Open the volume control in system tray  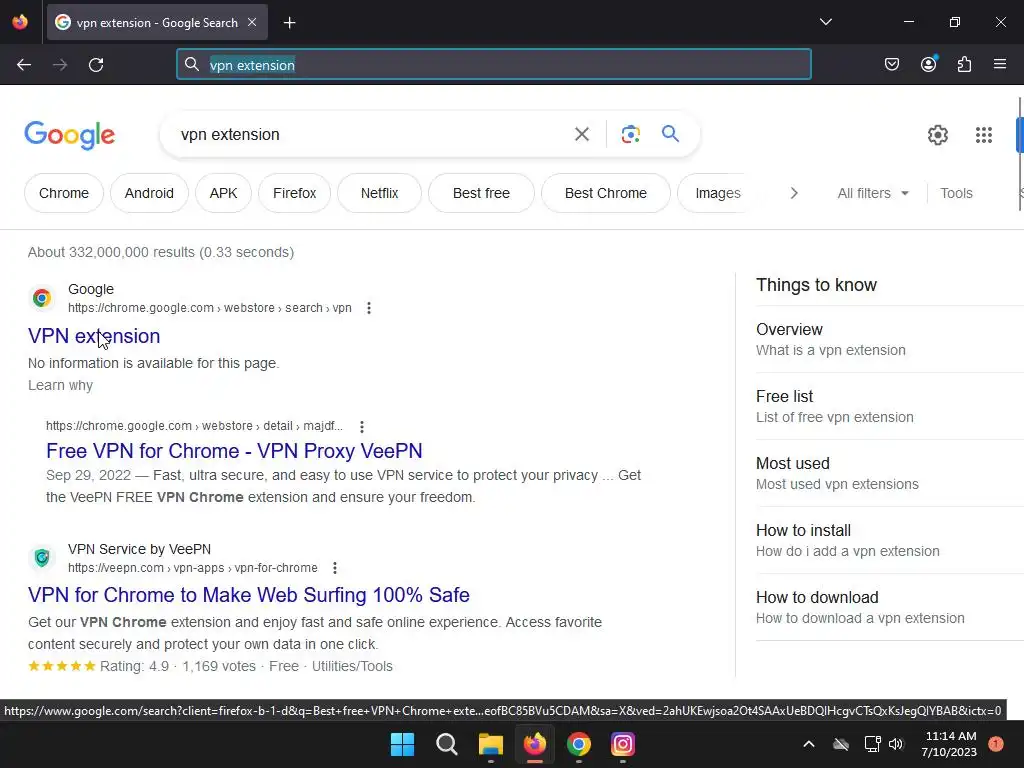point(896,744)
